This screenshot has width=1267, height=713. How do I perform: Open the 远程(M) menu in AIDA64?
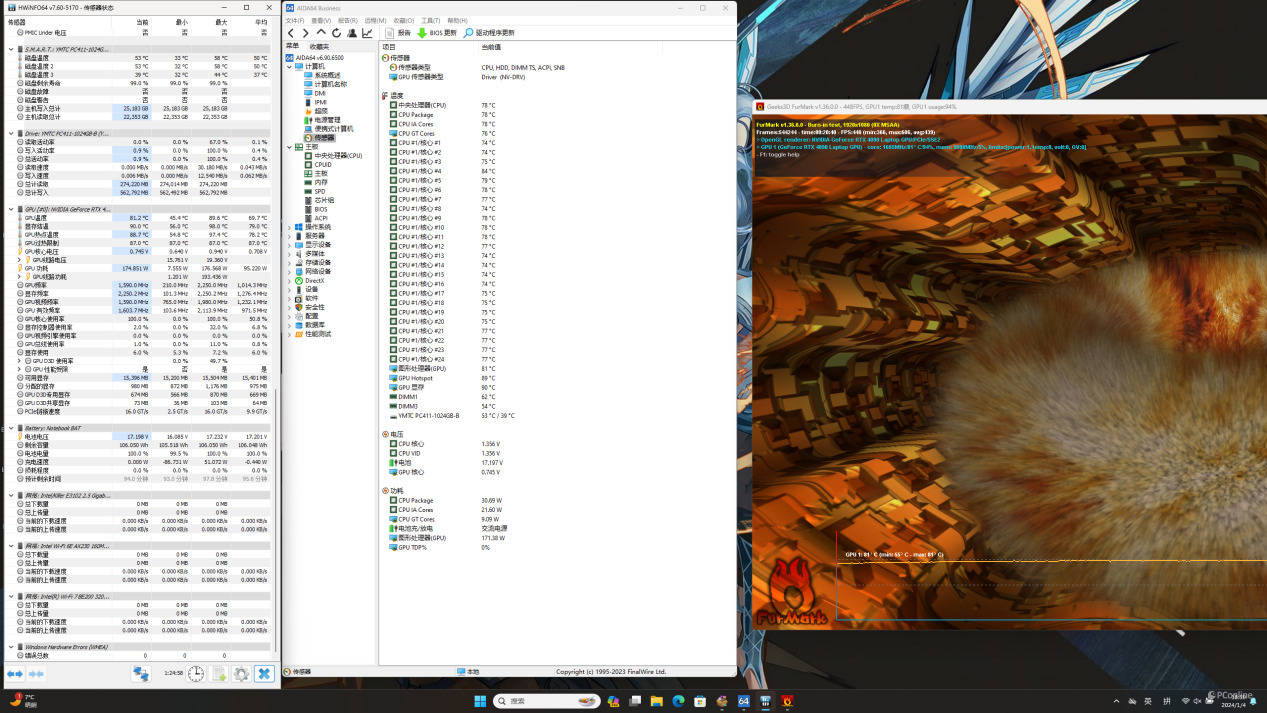(x=375, y=20)
